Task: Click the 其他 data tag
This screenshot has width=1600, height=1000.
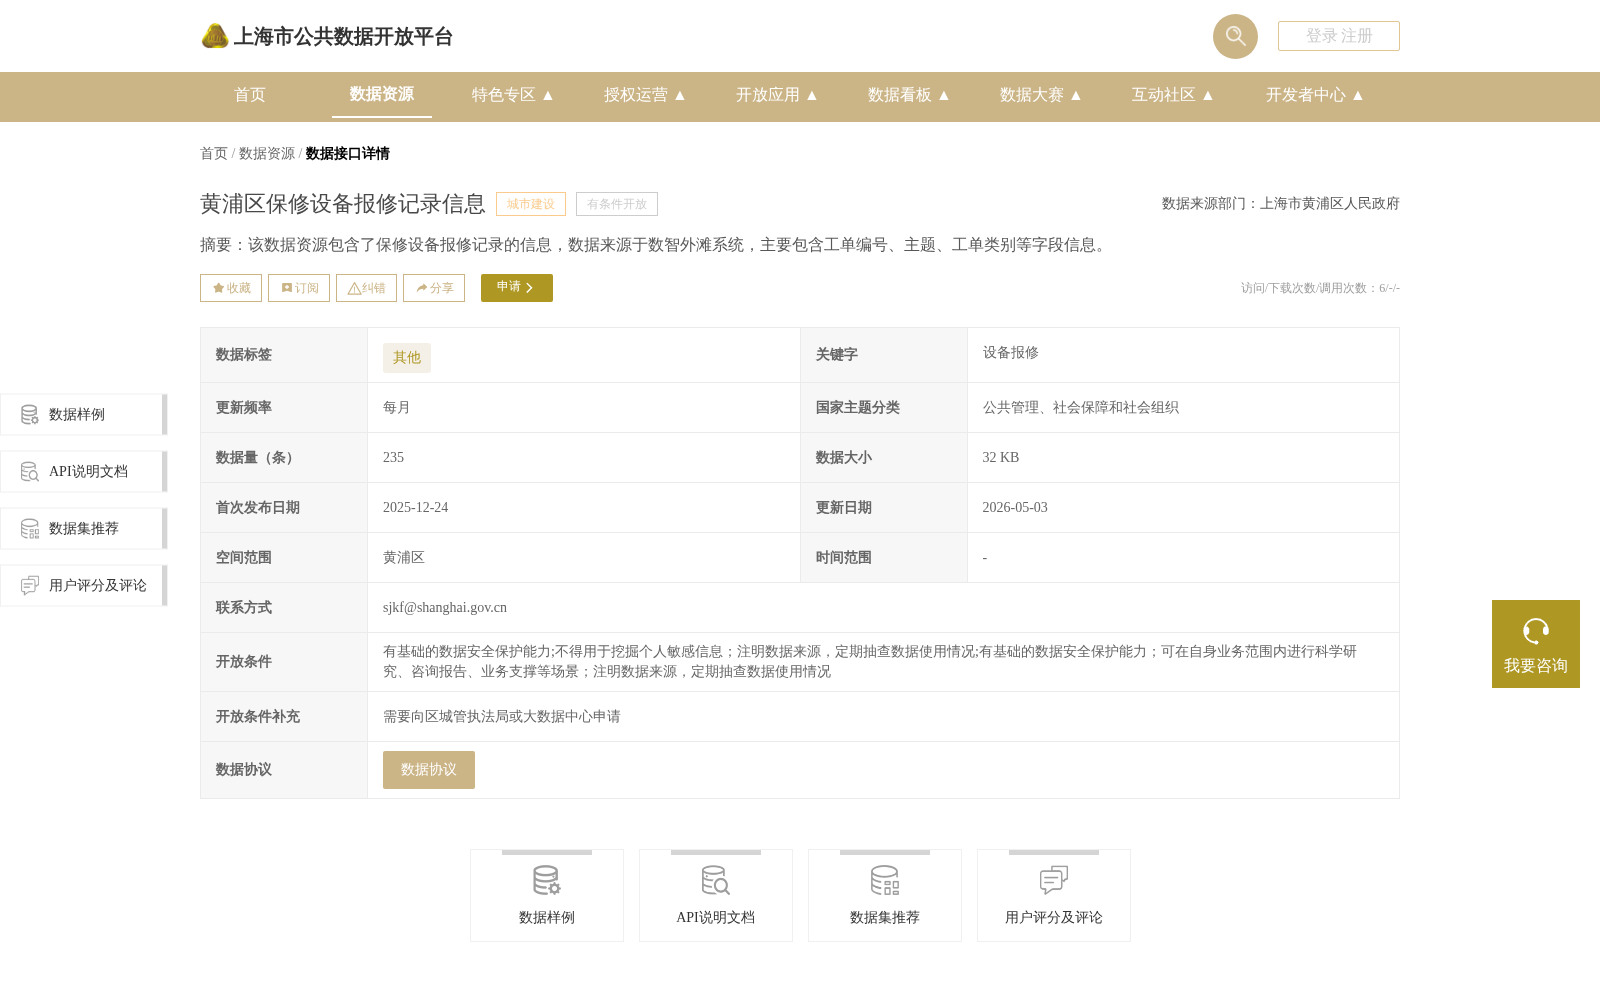Action: (x=407, y=358)
